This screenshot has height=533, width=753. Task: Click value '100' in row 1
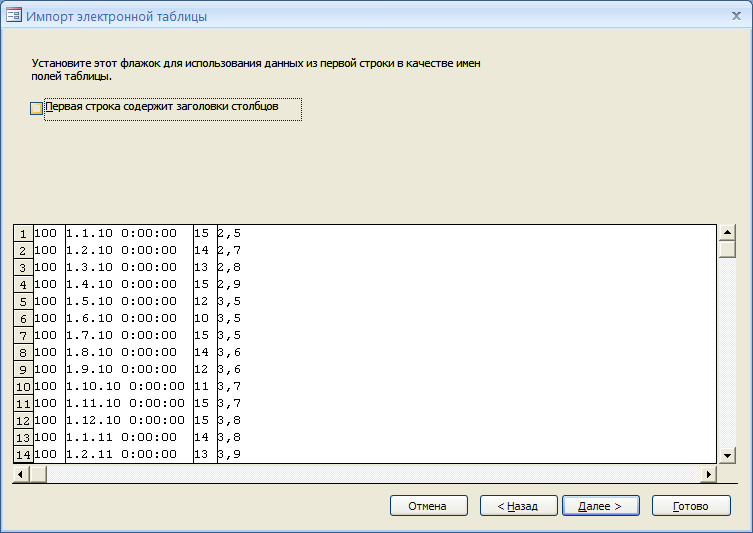click(x=46, y=233)
